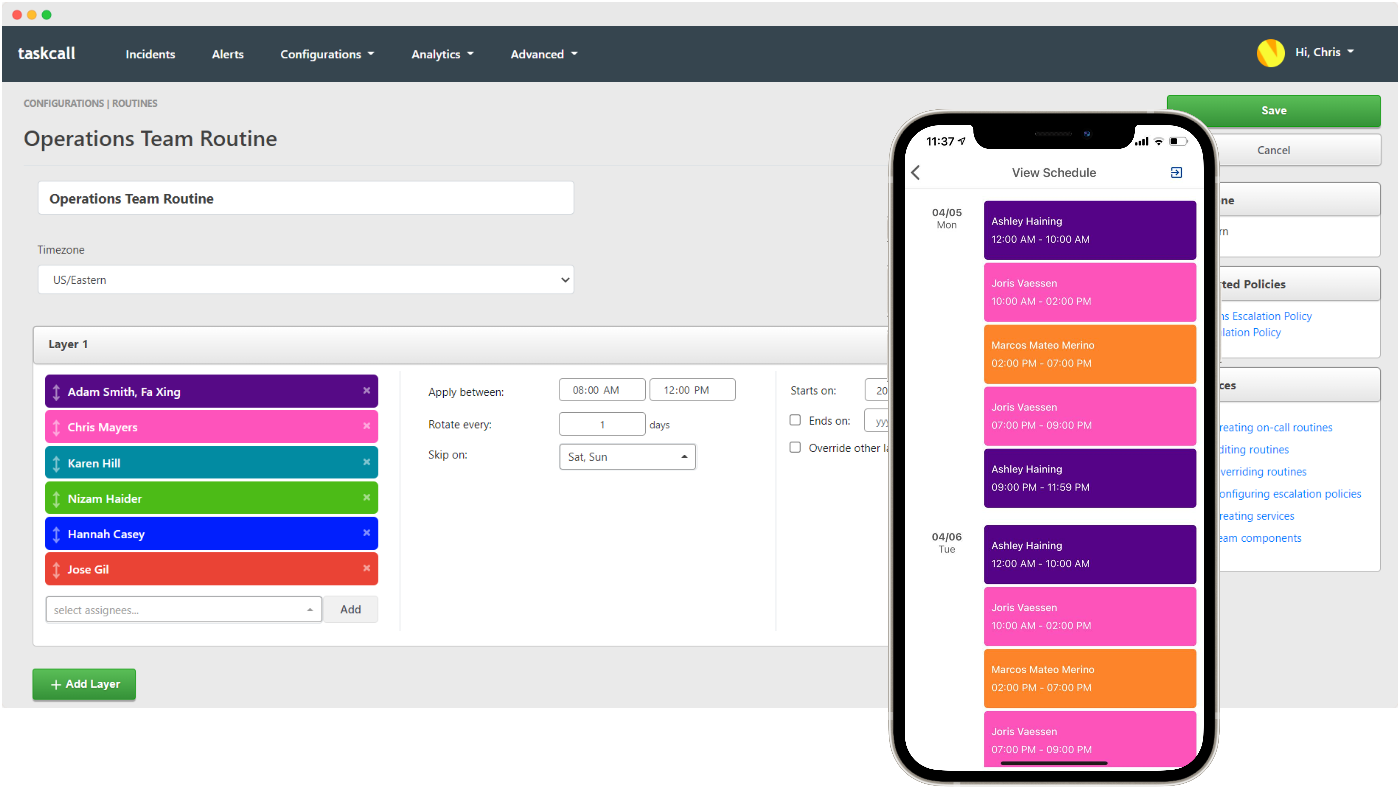
Task: Open the Incidents menu item
Action: (150, 54)
